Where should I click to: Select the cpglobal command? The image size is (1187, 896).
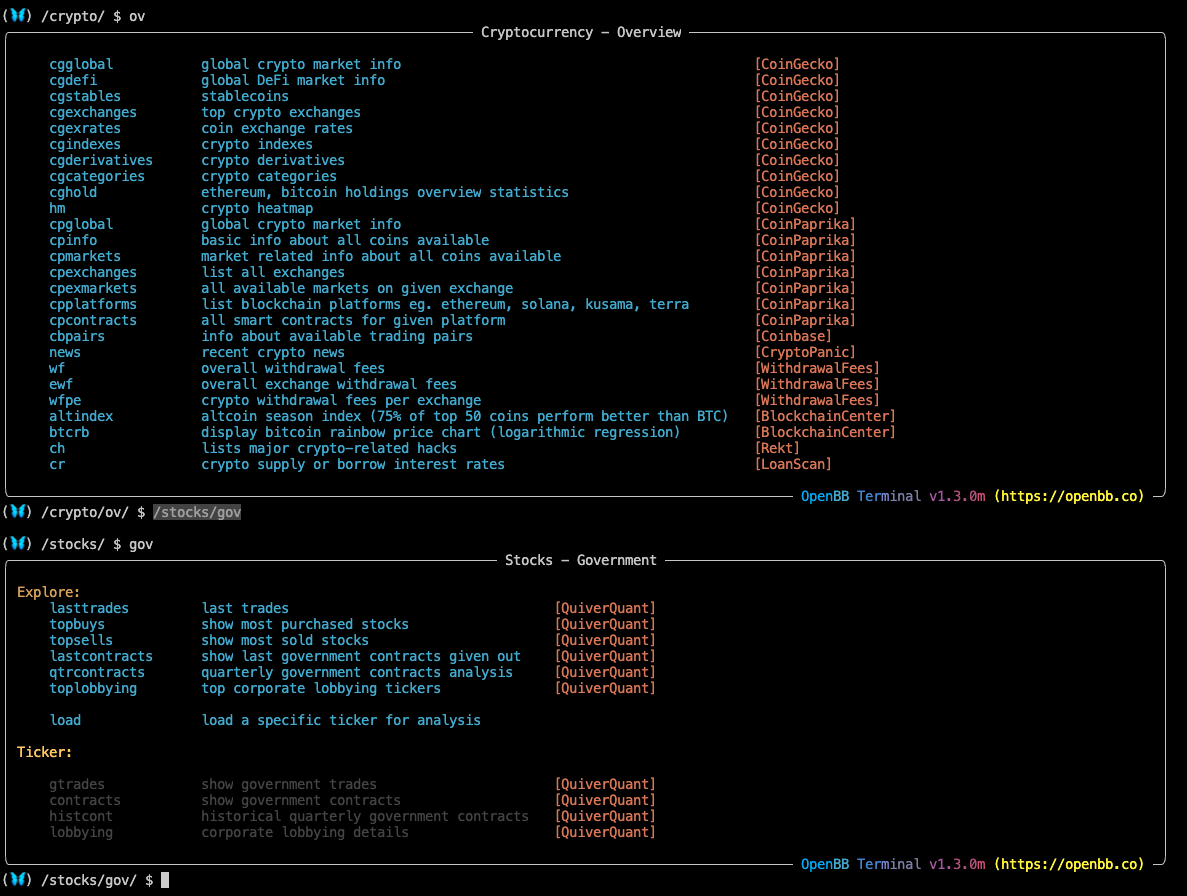(81, 224)
